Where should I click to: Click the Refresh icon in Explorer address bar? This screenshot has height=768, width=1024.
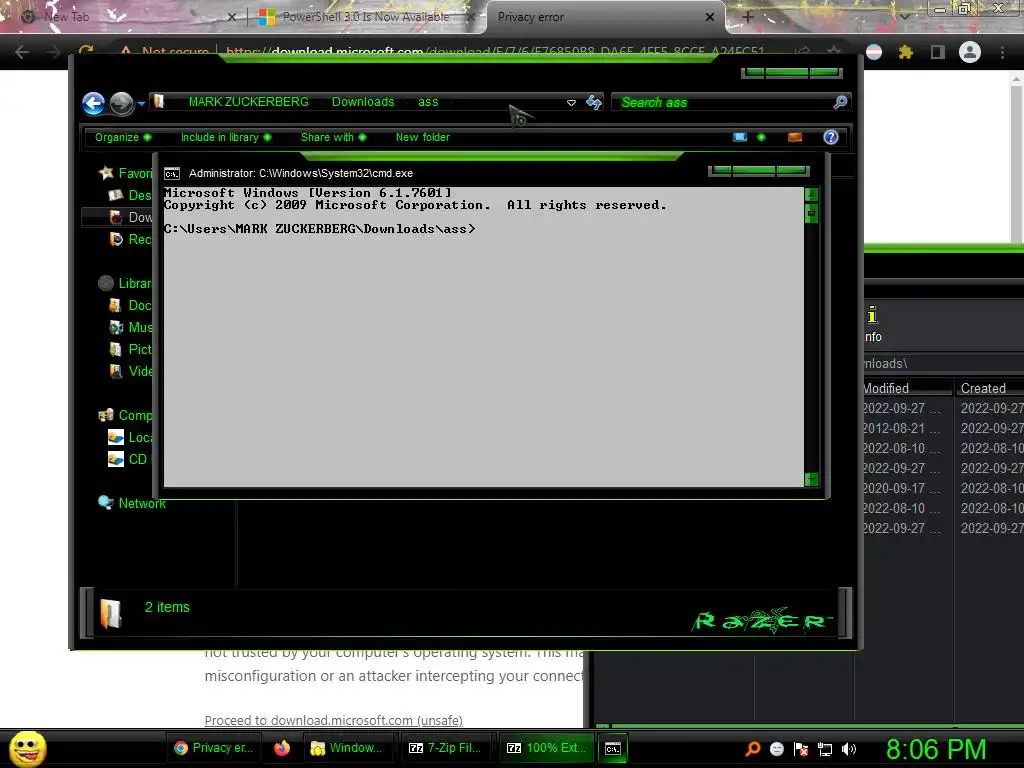(594, 102)
